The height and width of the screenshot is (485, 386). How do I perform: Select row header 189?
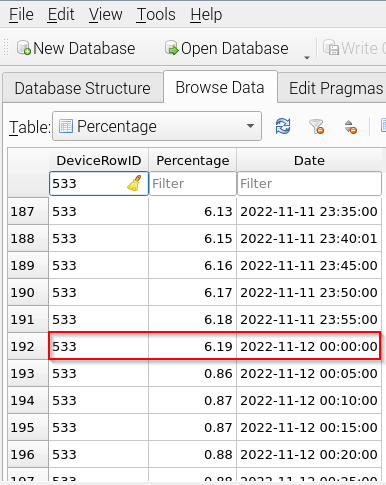coord(28,265)
